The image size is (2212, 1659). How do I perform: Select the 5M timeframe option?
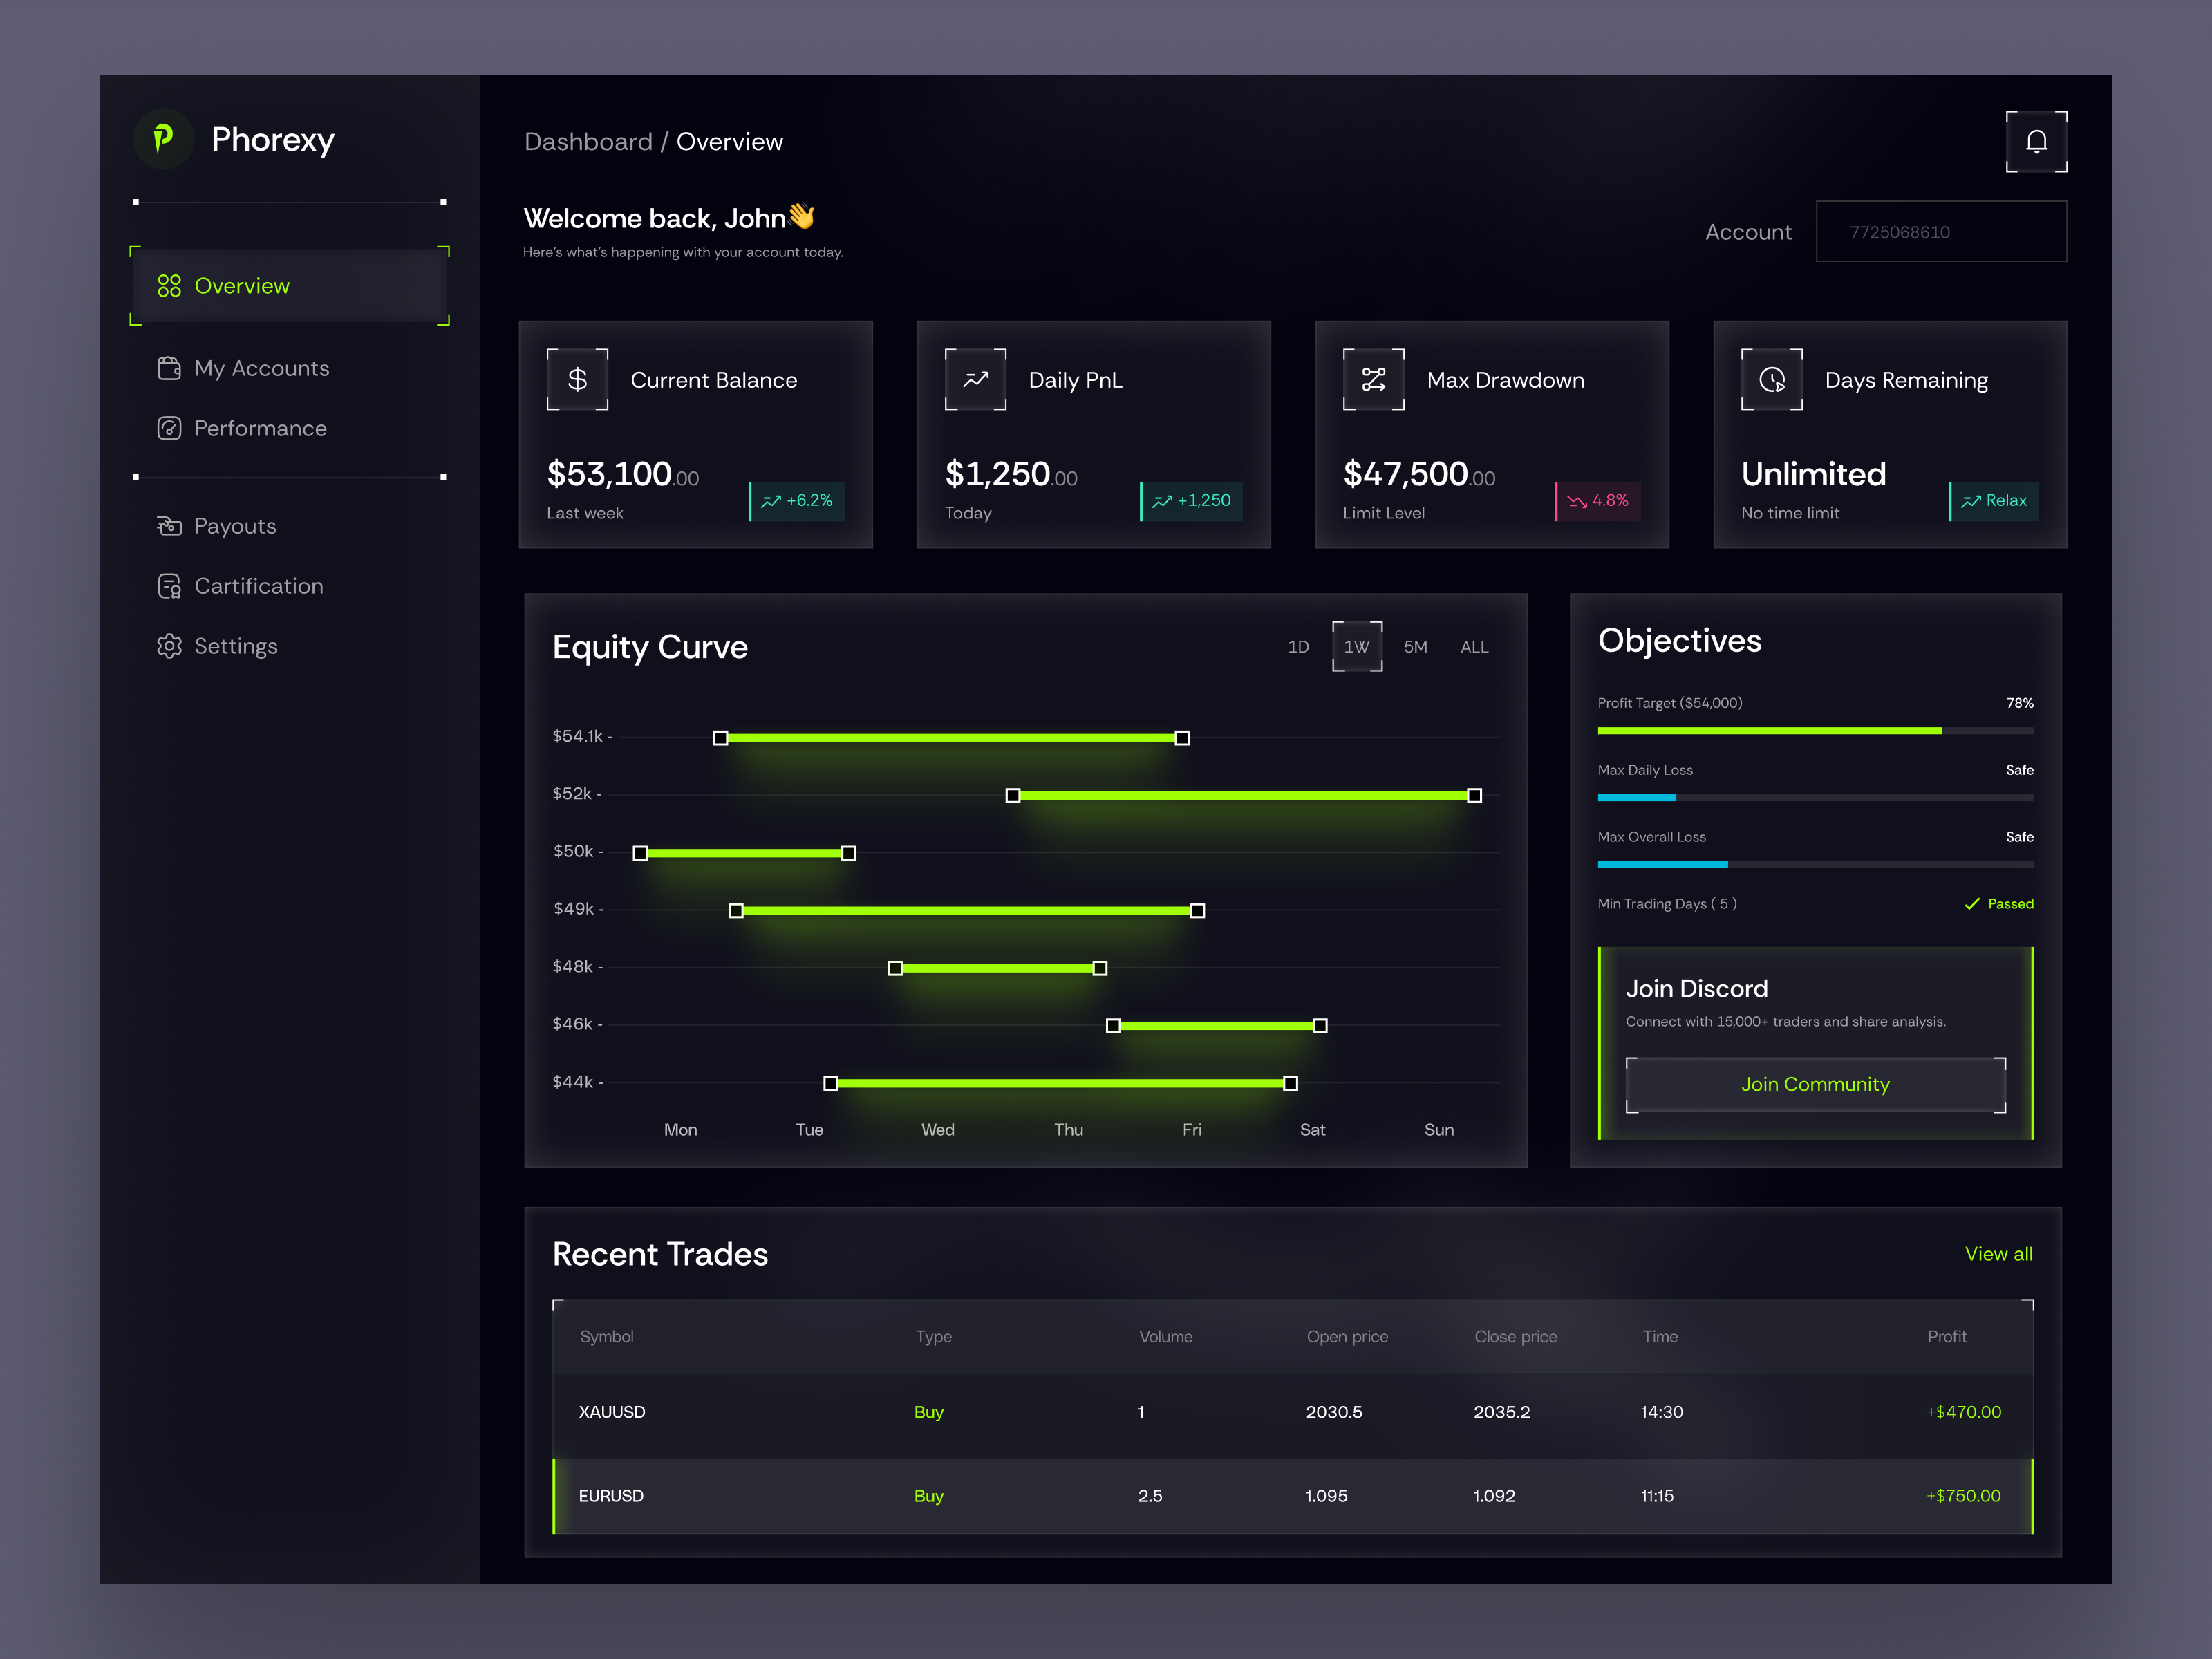(1416, 647)
